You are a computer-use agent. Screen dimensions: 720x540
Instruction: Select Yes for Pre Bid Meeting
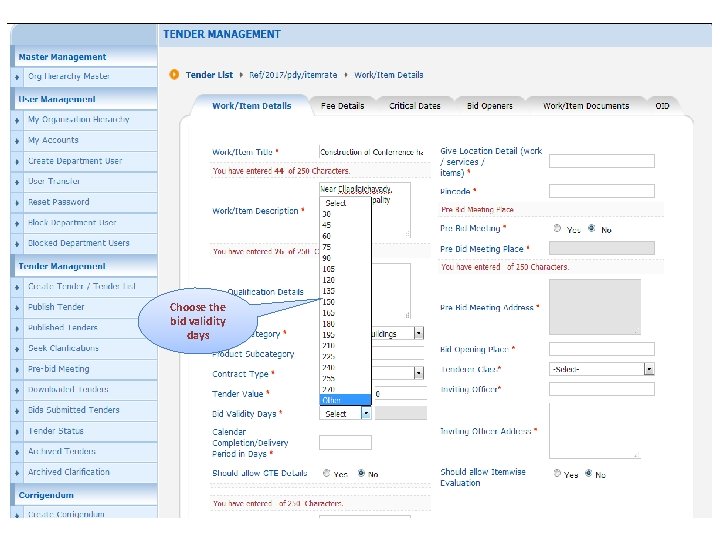(557, 228)
